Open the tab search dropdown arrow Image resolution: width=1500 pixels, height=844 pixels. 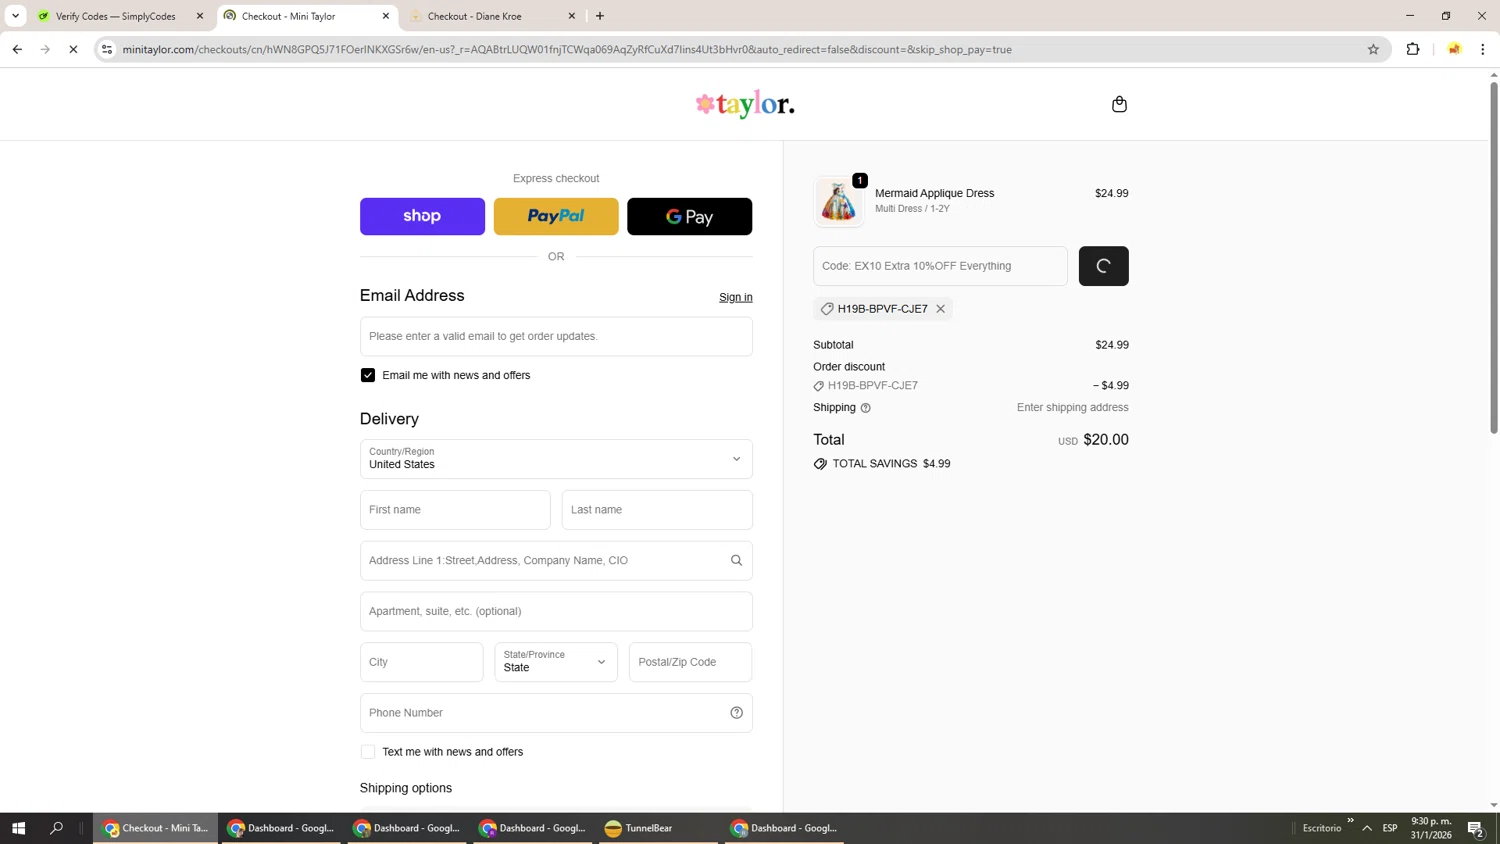click(x=15, y=16)
